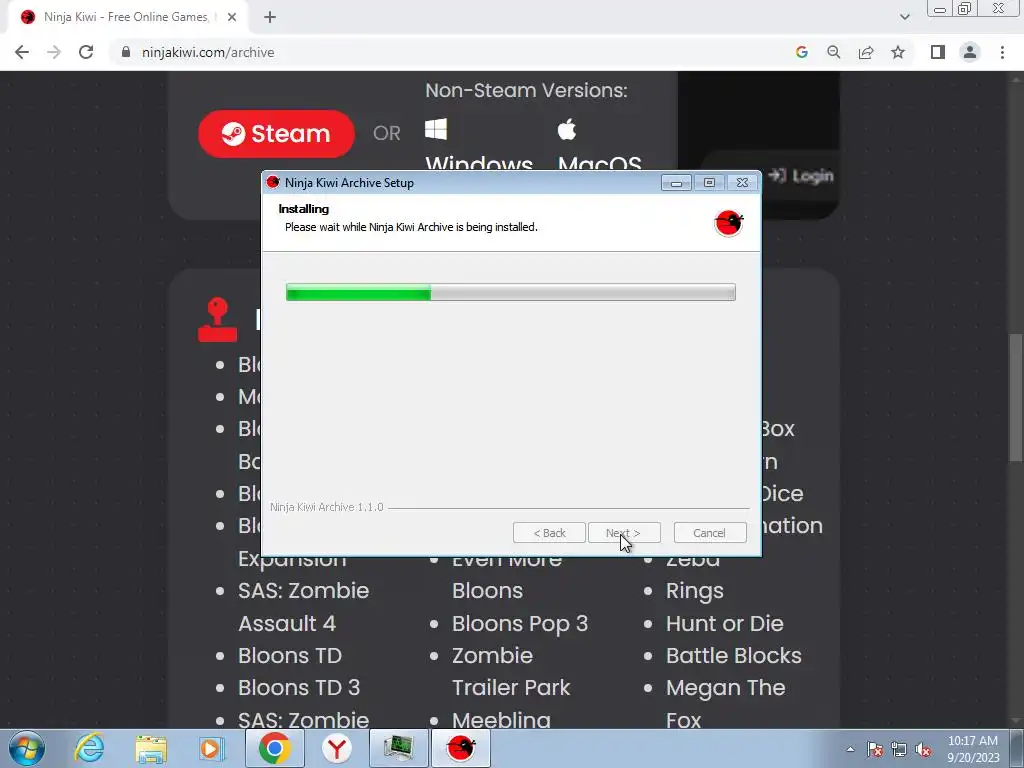
Task: Click the Ninja Kiwi logo in setup header
Action: pyautogui.click(x=728, y=223)
